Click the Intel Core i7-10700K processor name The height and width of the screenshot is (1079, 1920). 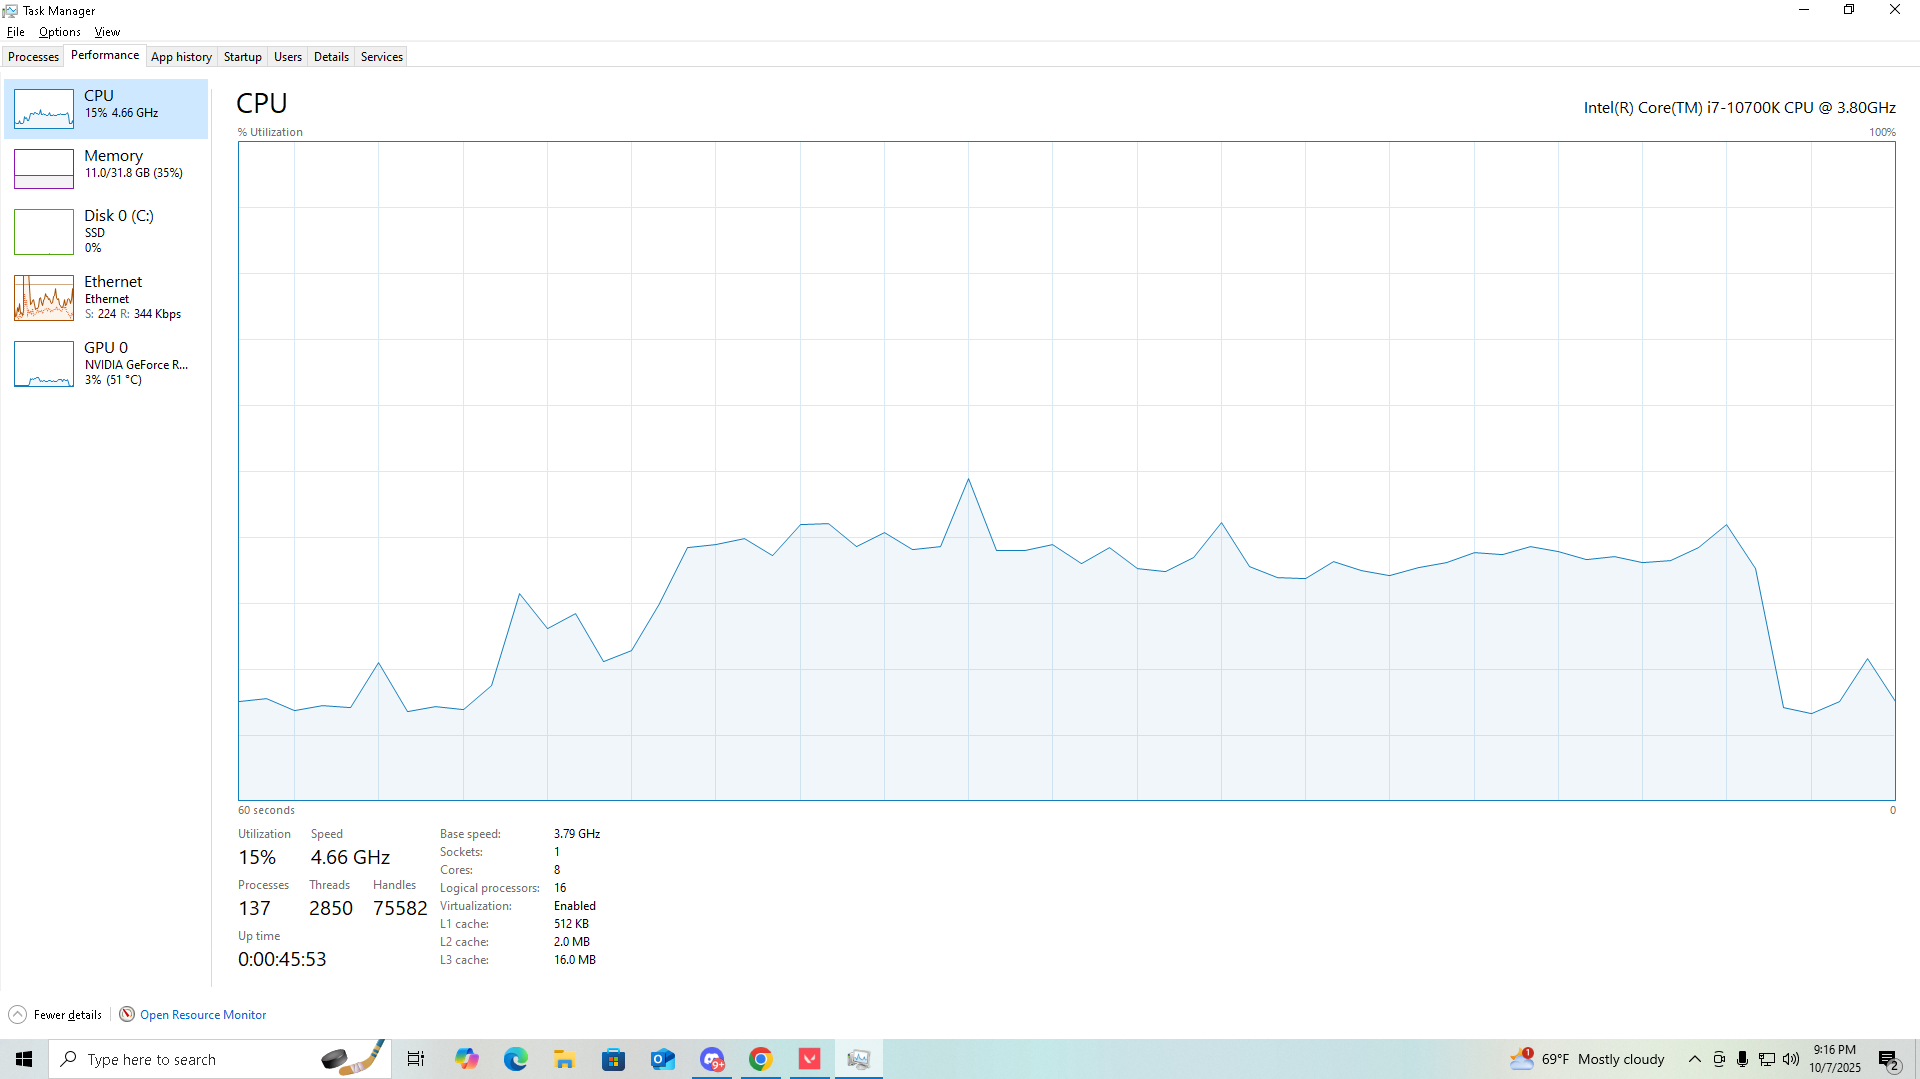pos(1739,108)
